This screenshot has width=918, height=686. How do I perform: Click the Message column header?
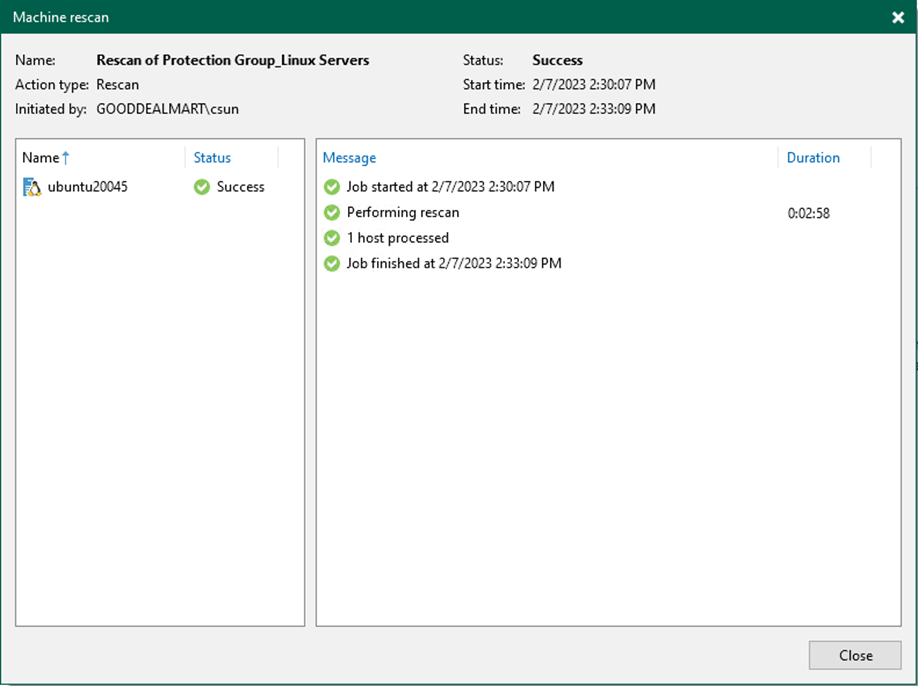(349, 158)
